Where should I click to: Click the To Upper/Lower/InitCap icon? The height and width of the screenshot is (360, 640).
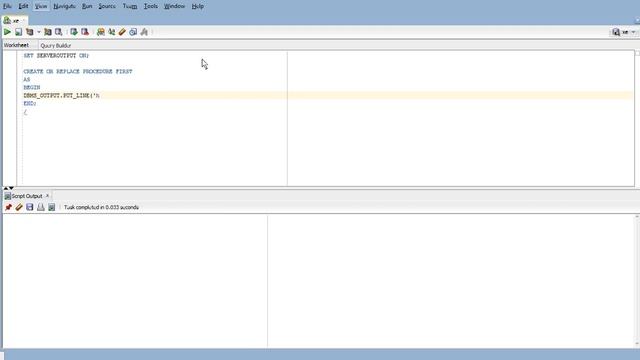click(x=111, y=32)
